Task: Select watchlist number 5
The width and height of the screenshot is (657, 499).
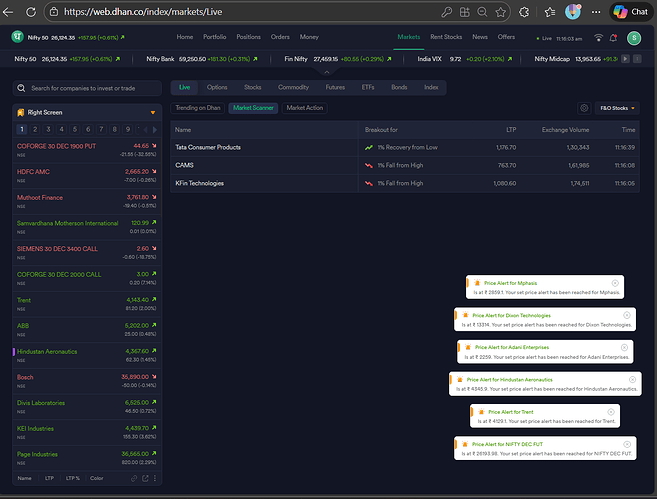Action: 74,129
